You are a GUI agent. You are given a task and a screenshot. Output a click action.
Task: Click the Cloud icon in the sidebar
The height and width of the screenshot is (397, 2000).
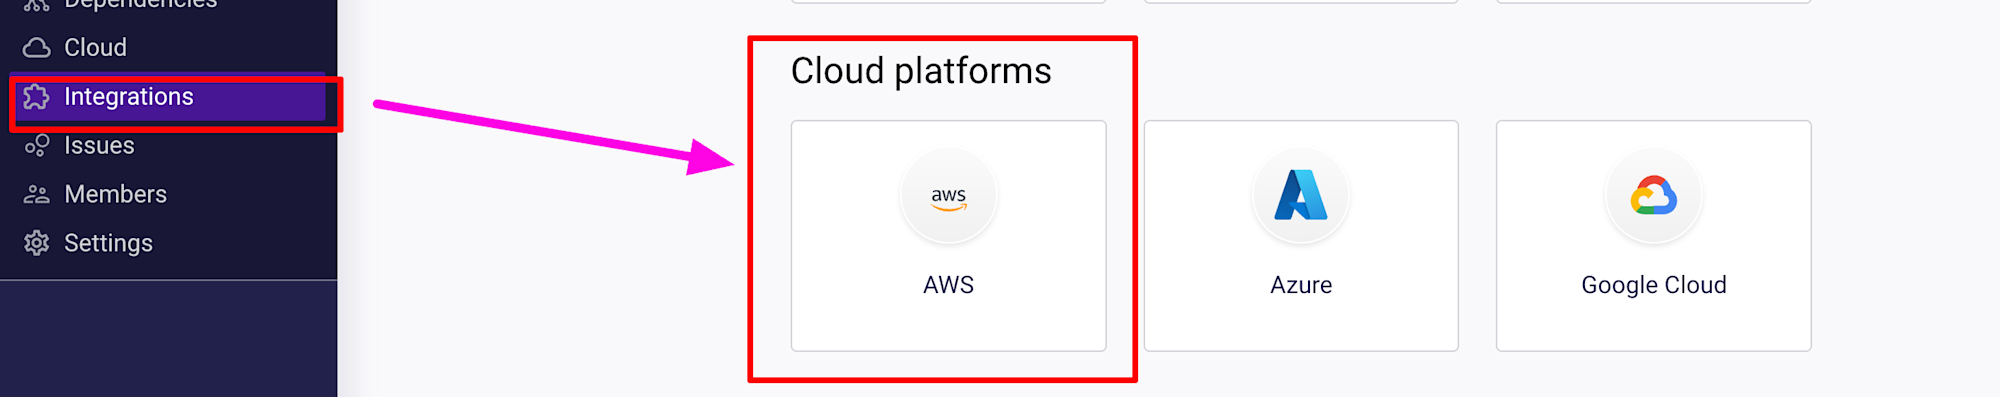tap(37, 48)
